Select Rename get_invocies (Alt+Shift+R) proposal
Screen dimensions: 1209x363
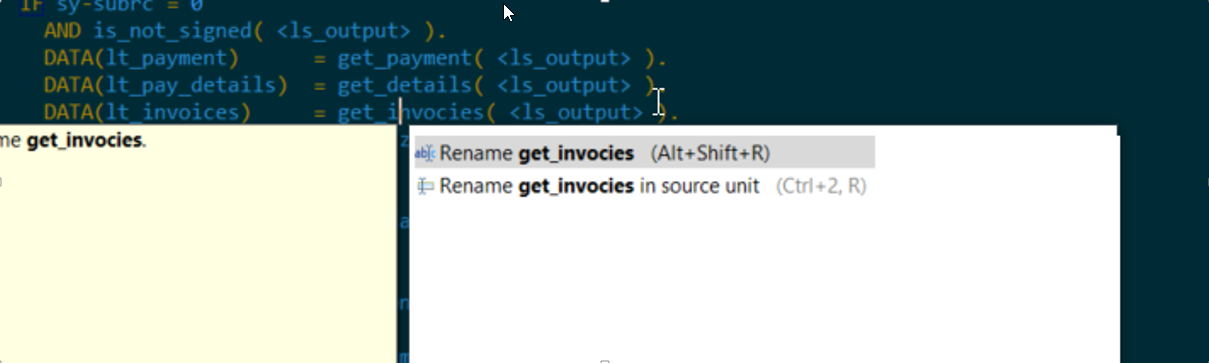644,153
